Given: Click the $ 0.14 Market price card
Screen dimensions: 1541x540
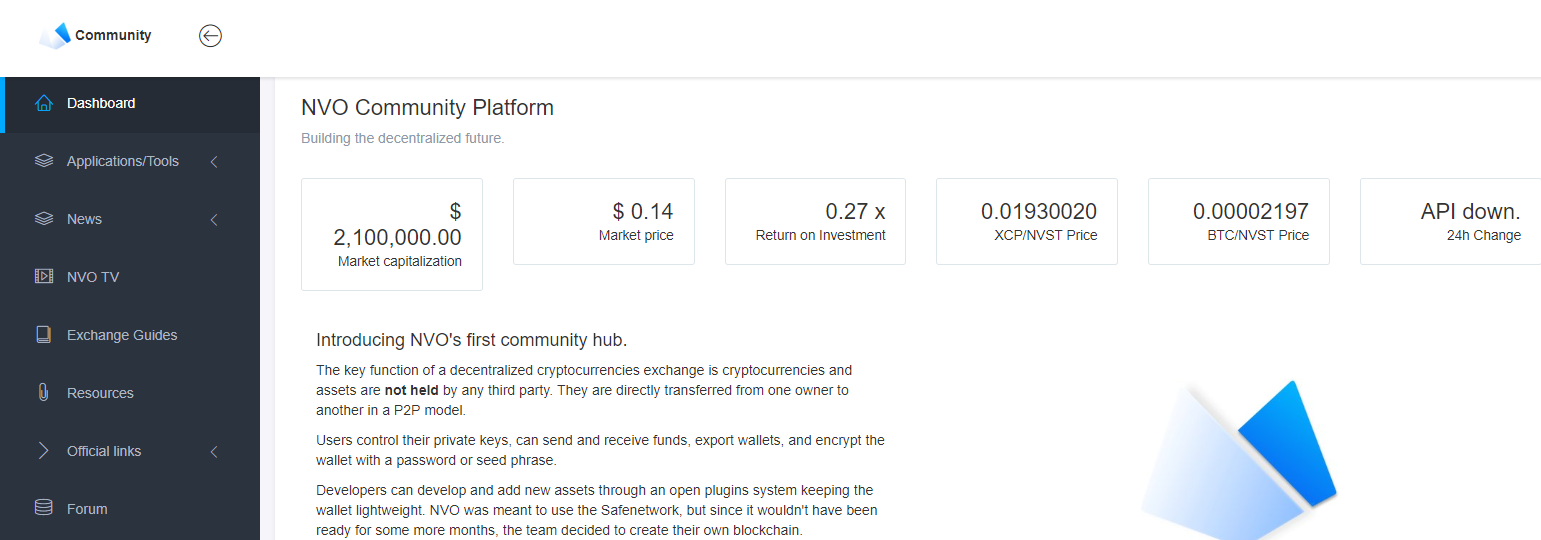Looking at the screenshot, I should [x=604, y=222].
